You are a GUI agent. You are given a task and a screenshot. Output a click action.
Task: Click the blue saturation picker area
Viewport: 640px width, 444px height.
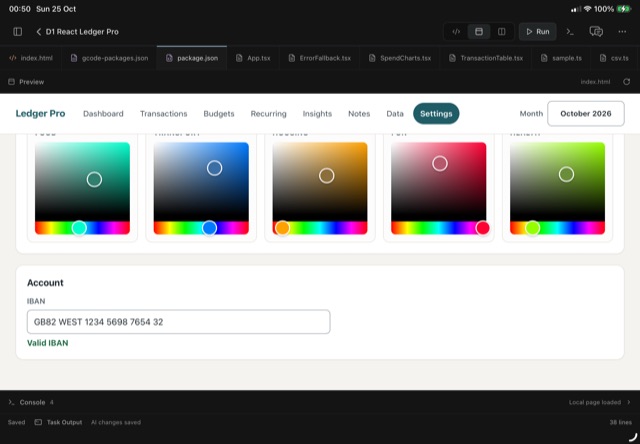[201, 182]
